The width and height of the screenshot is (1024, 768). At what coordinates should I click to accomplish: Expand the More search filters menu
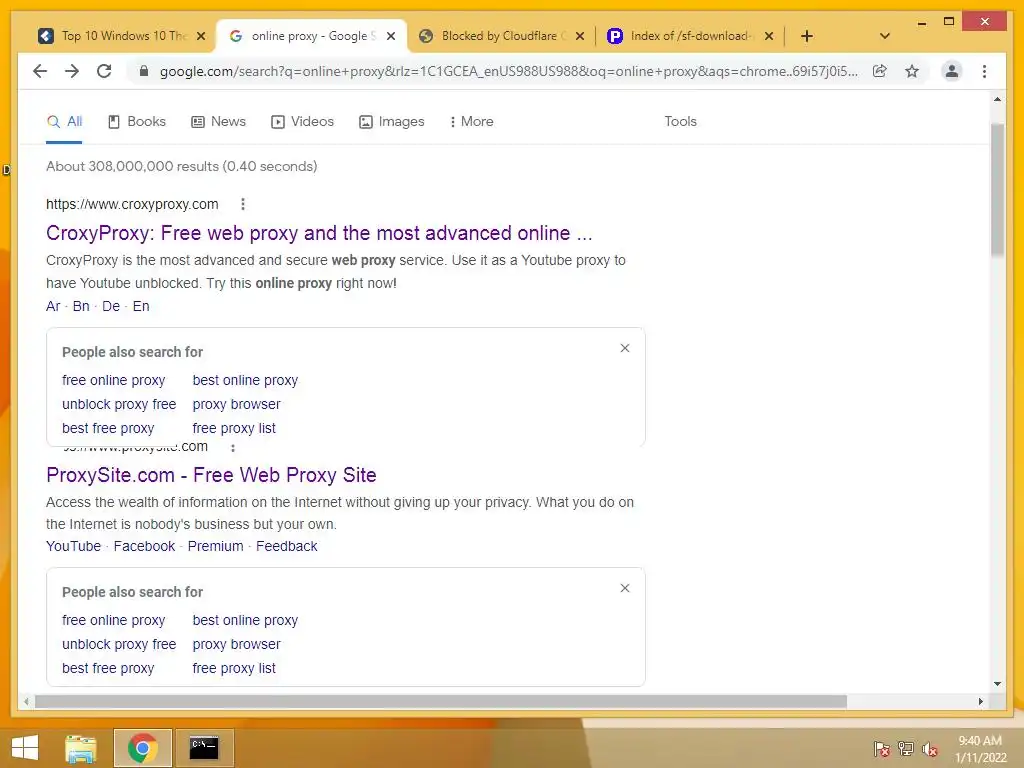coord(472,121)
